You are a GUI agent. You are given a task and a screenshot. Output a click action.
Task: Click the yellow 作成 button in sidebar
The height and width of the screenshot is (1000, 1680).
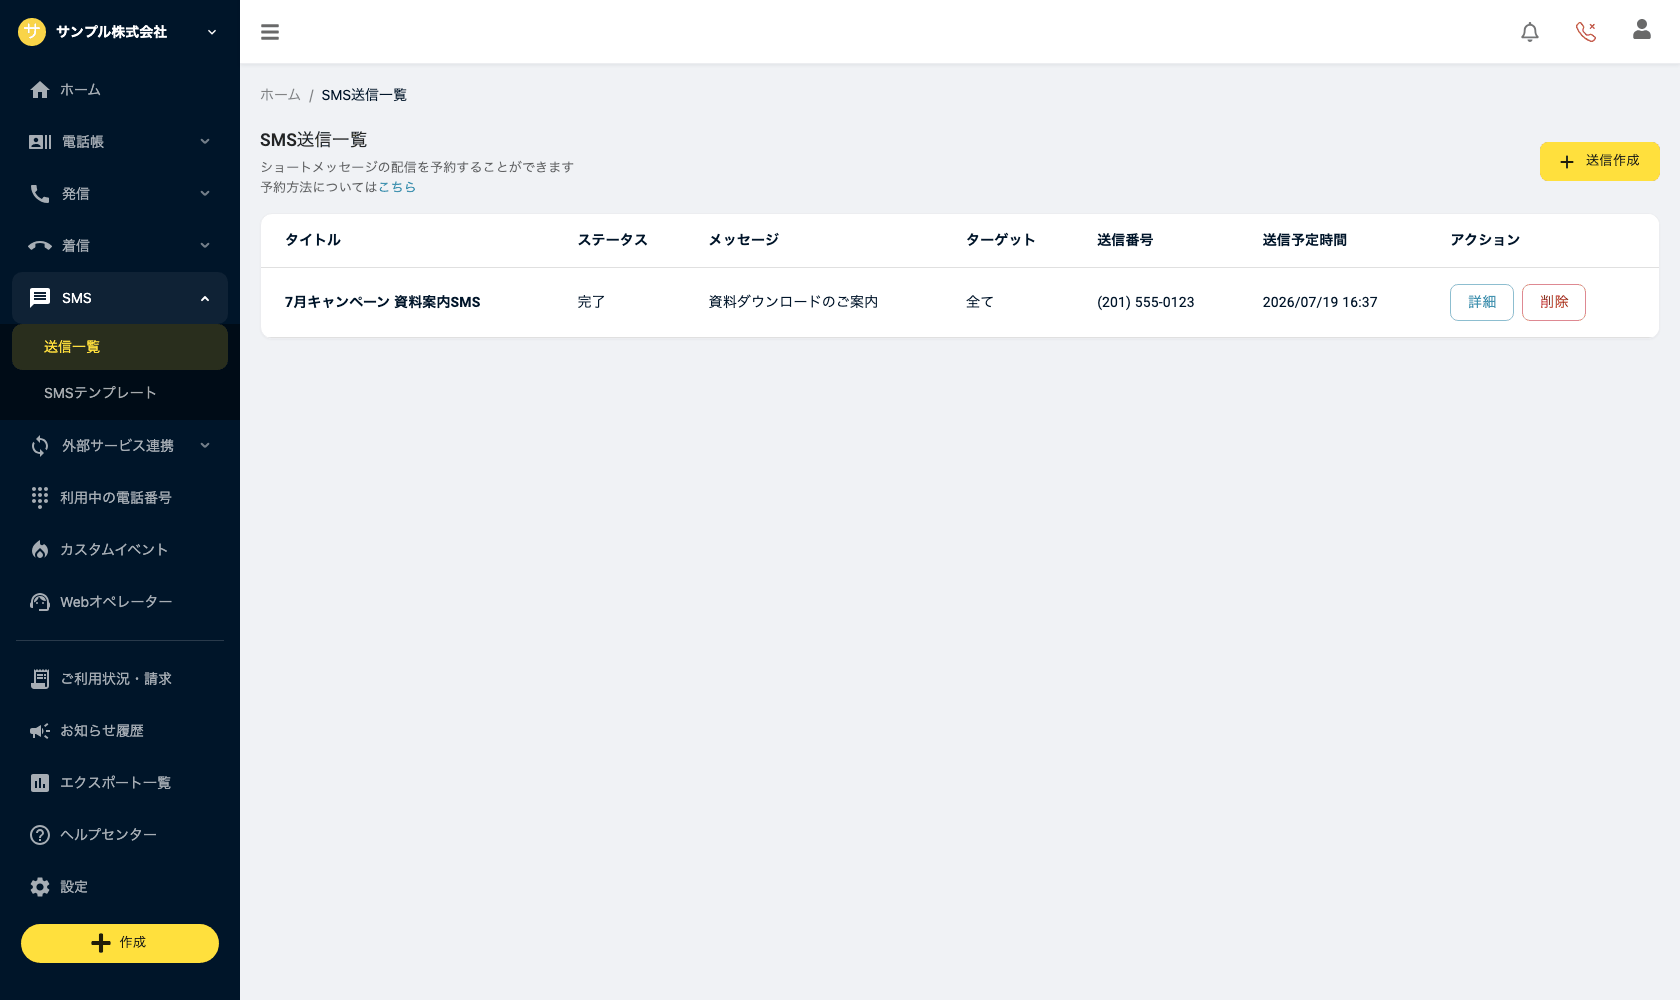(x=120, y=943)
